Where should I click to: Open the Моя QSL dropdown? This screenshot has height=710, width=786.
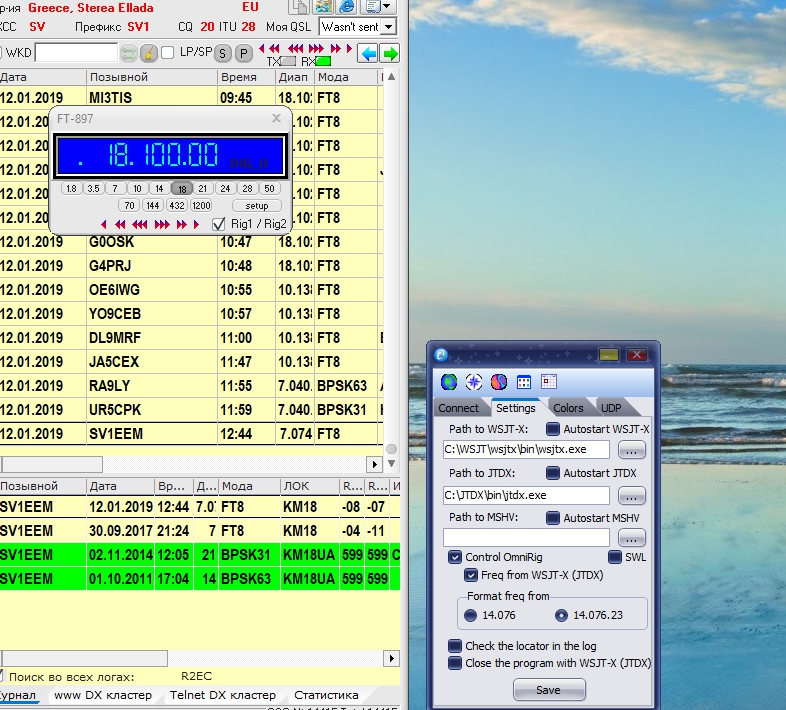point(388,27)
